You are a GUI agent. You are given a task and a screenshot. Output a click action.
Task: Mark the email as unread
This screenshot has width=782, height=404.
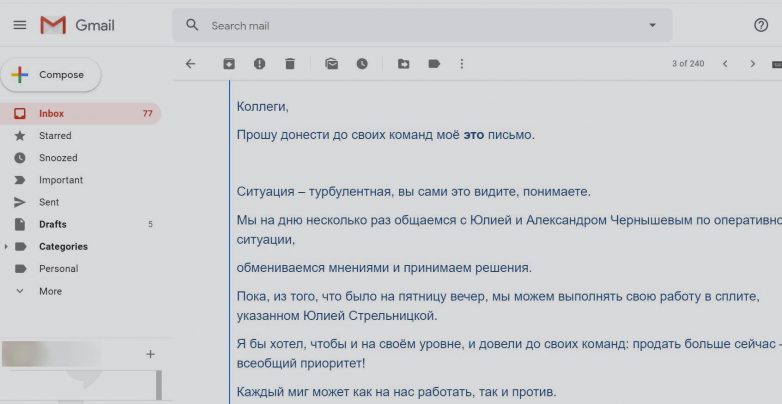[331, 64]
